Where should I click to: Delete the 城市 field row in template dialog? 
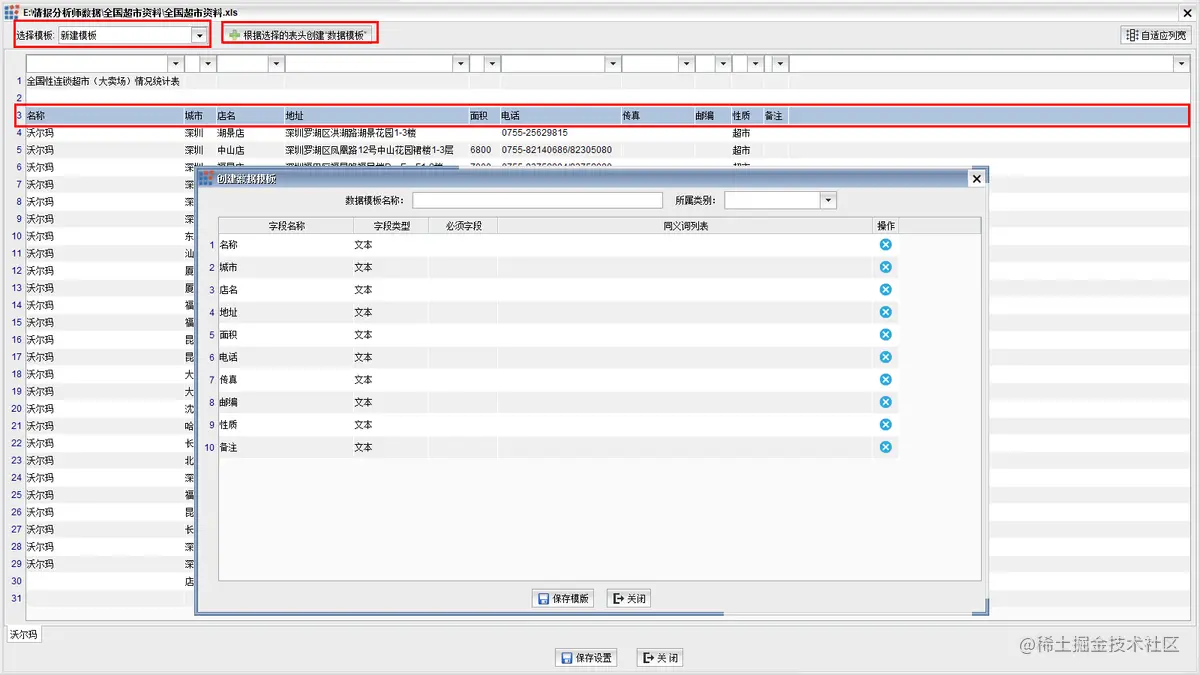point(885,267)
